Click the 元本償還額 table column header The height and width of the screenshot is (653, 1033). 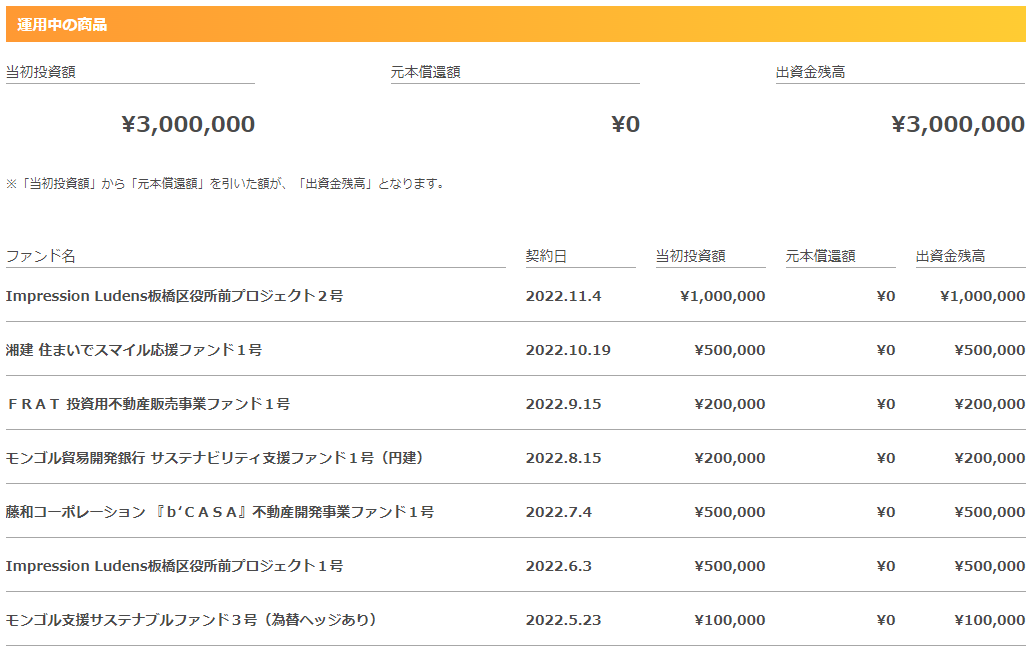click(x=820, y=256)
